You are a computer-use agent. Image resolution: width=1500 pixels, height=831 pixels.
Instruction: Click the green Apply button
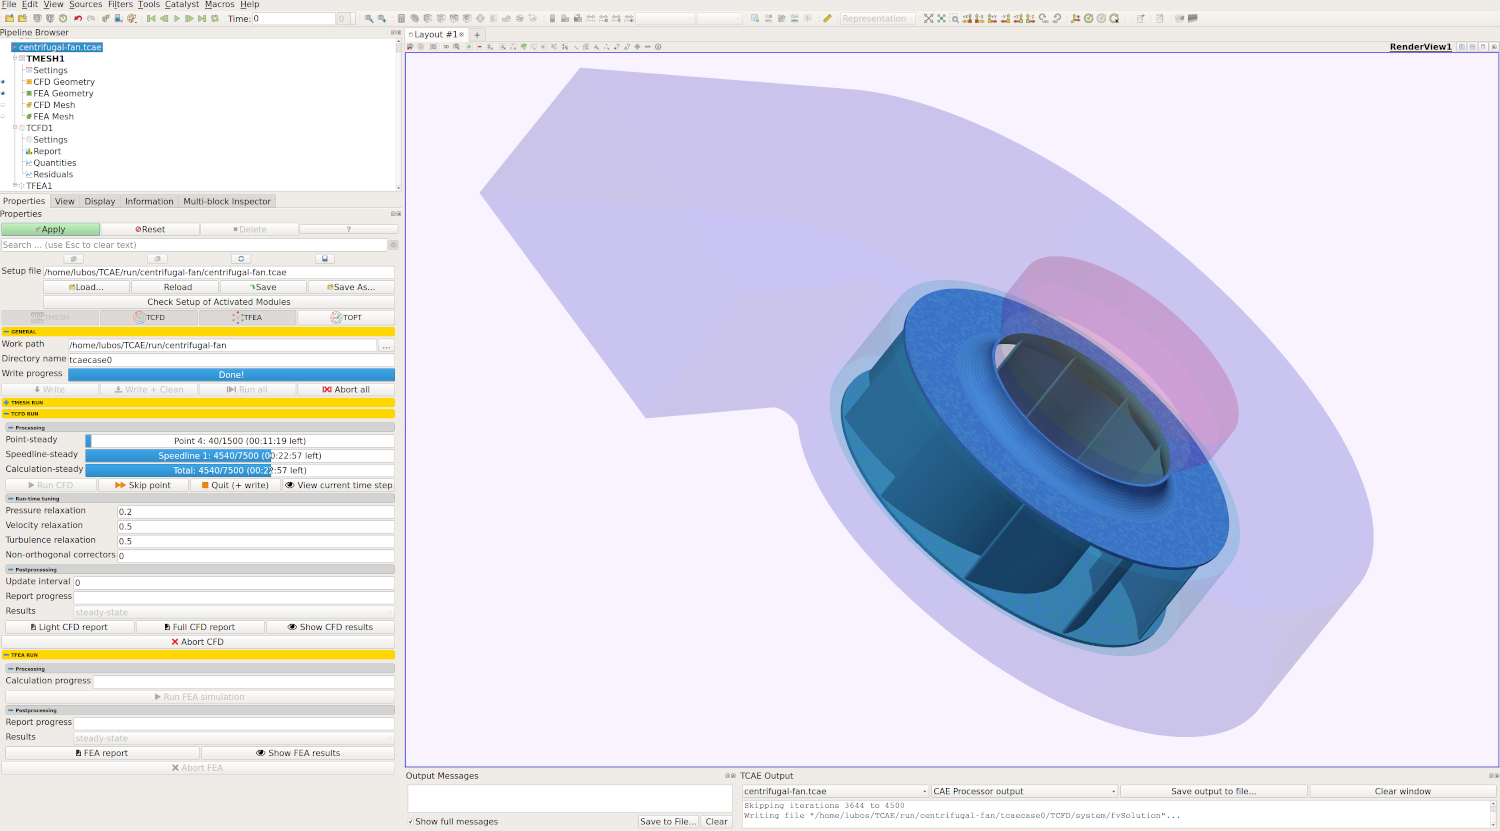(50, 229)
